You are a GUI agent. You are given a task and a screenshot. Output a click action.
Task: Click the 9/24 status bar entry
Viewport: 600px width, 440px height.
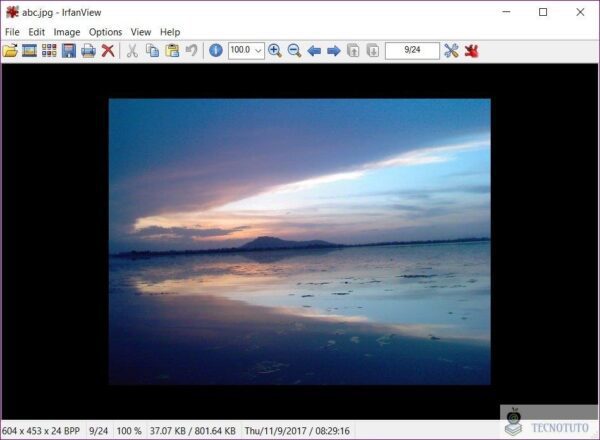pos(98,431)
